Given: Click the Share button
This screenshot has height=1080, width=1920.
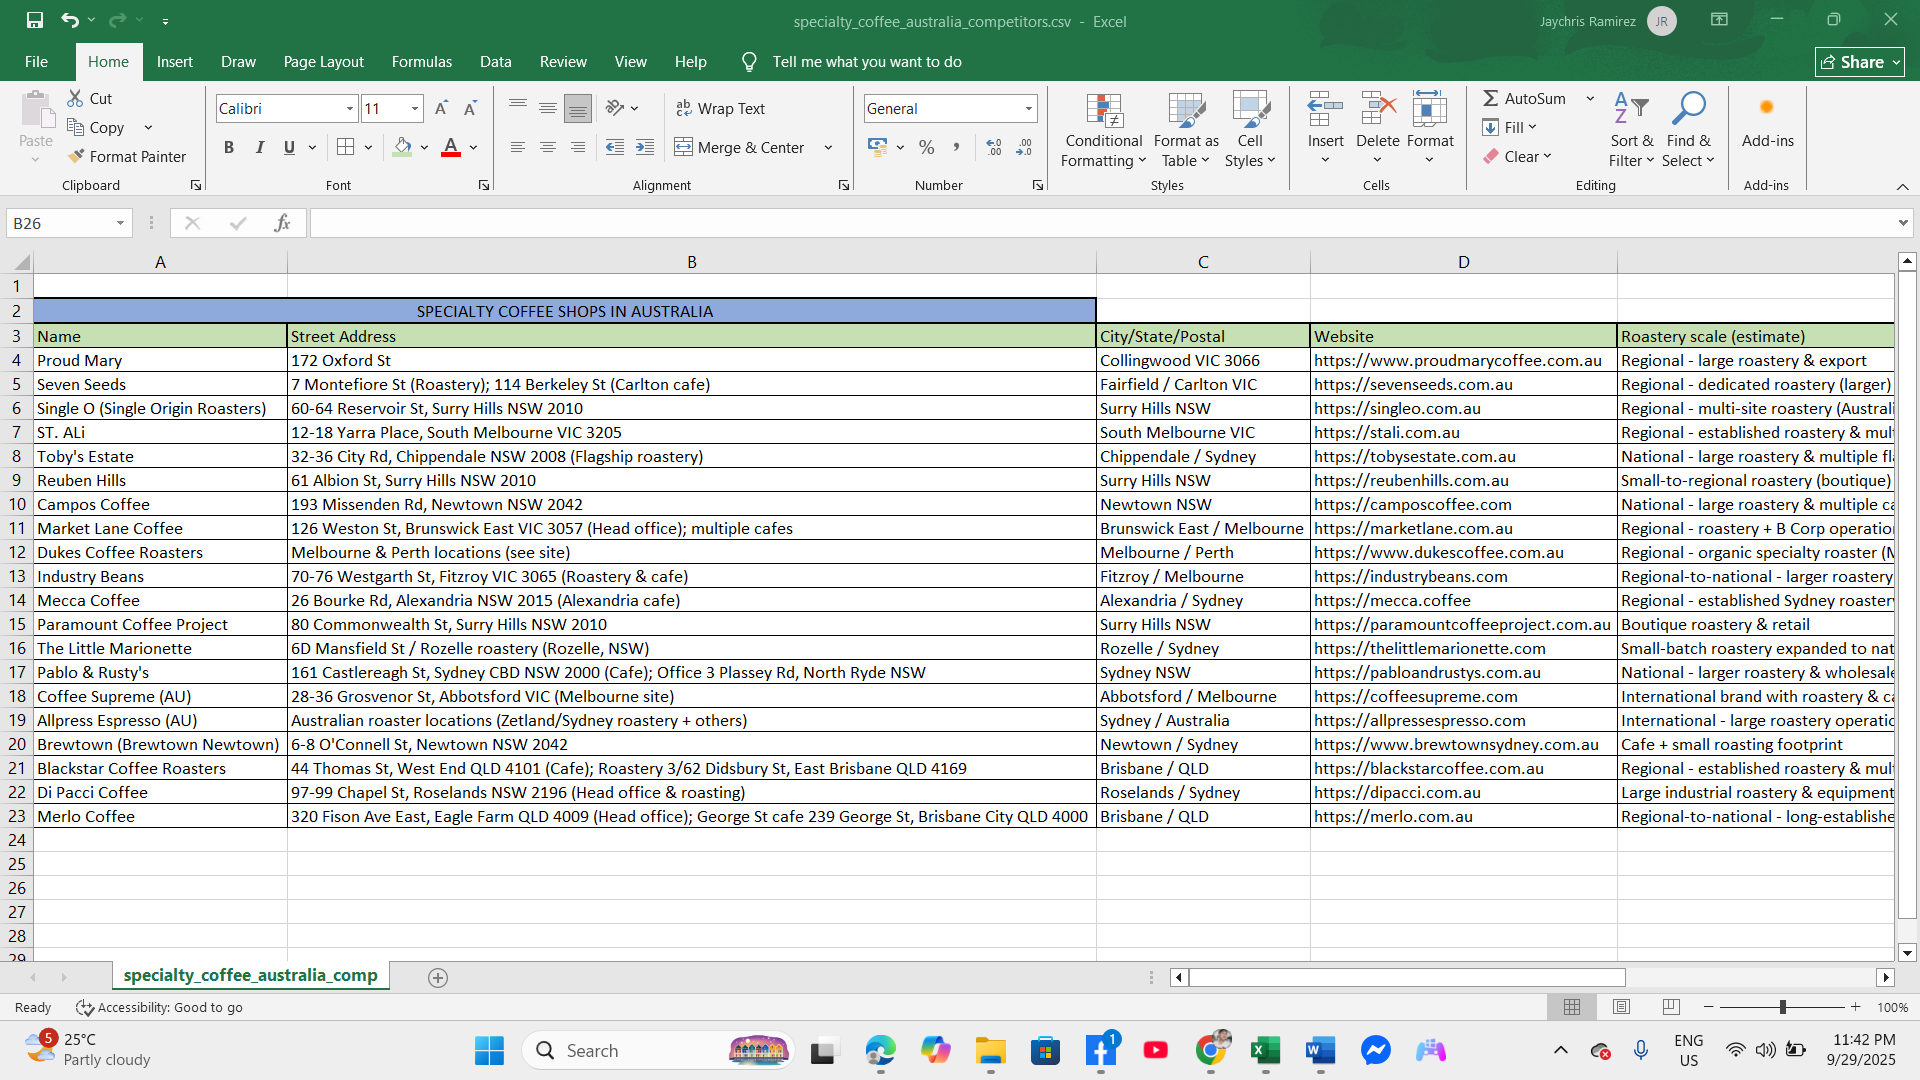Looking at the screenshot, I should pos(1859,61).
